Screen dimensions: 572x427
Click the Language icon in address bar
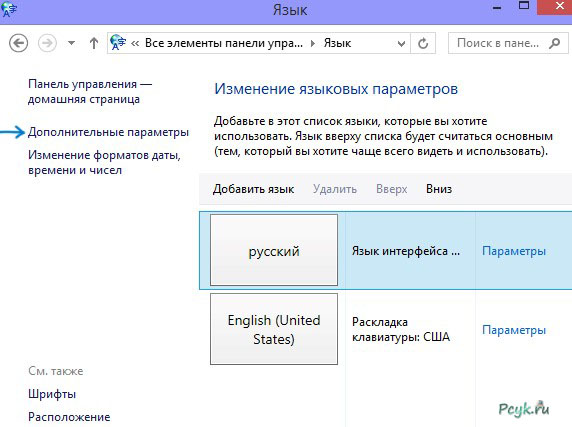[x=118, y=43]
